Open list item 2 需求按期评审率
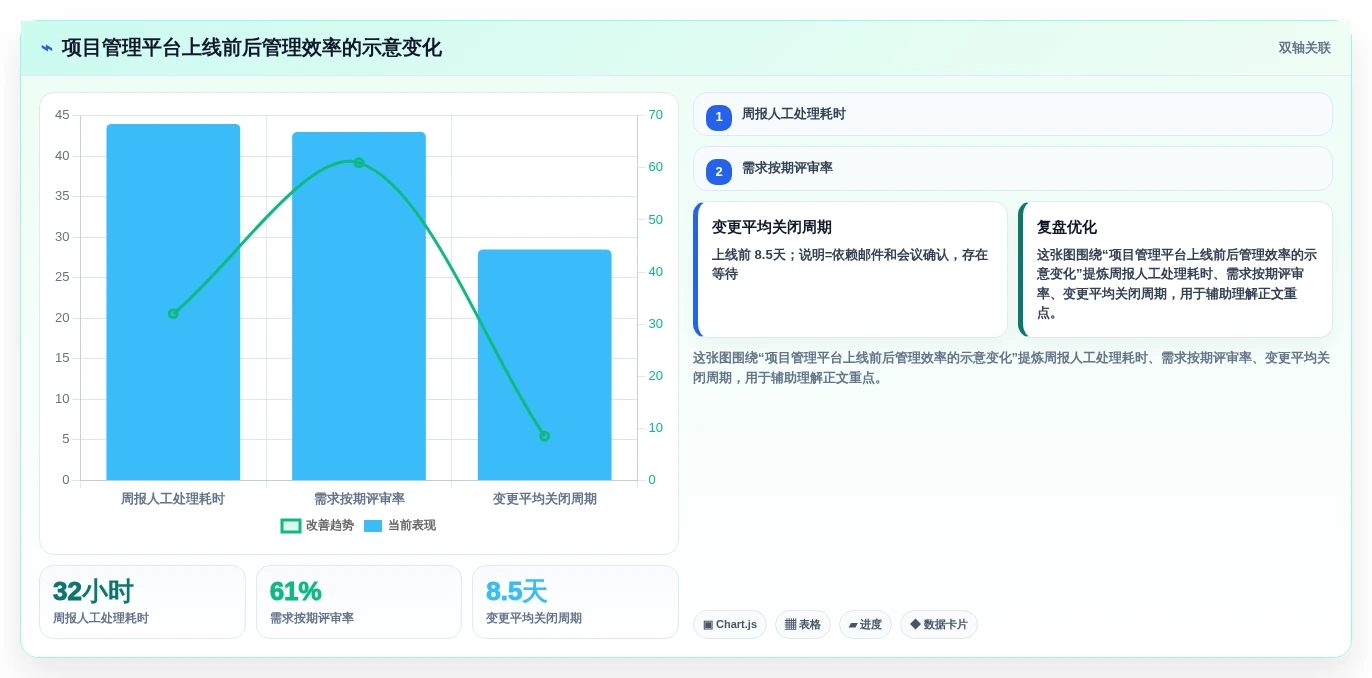Screen dimensions: 1372x678 pyautogui.click(x=1012, y=168)
